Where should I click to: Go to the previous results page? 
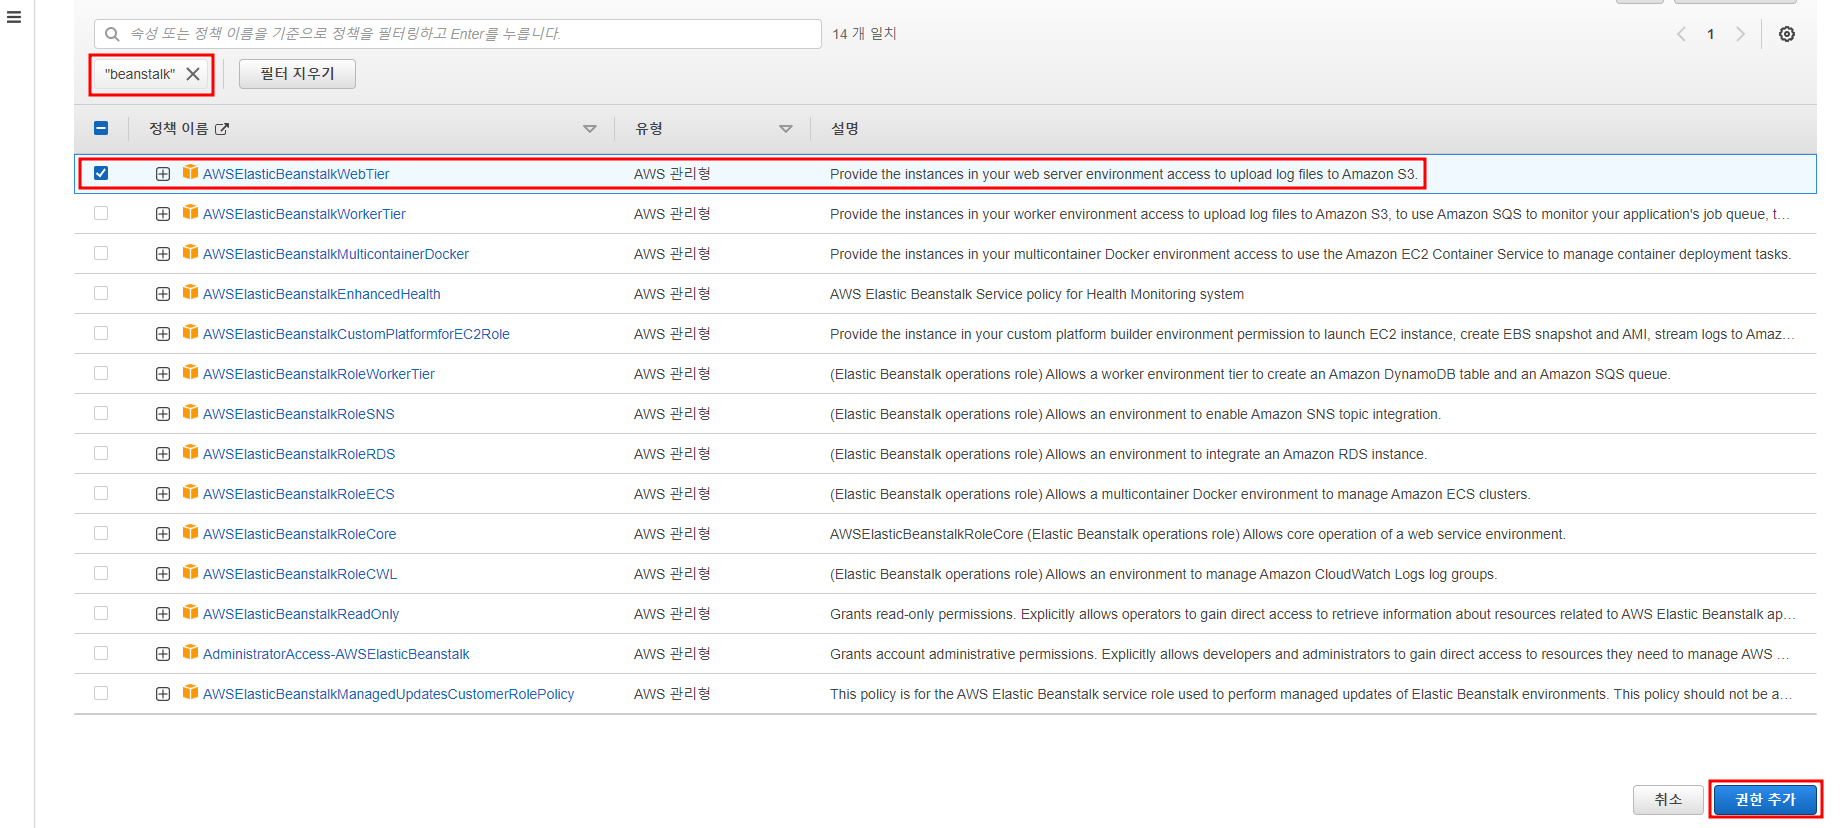1681,34
